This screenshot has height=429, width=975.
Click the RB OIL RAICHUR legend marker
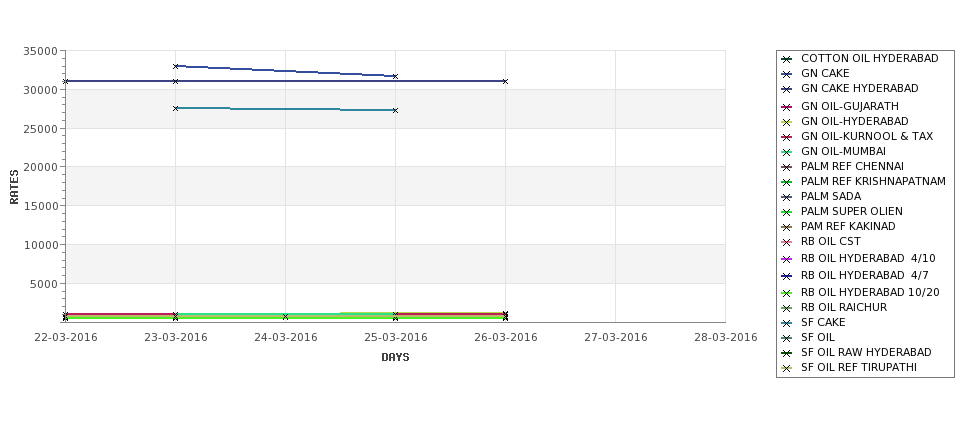(x=787, y=308)
